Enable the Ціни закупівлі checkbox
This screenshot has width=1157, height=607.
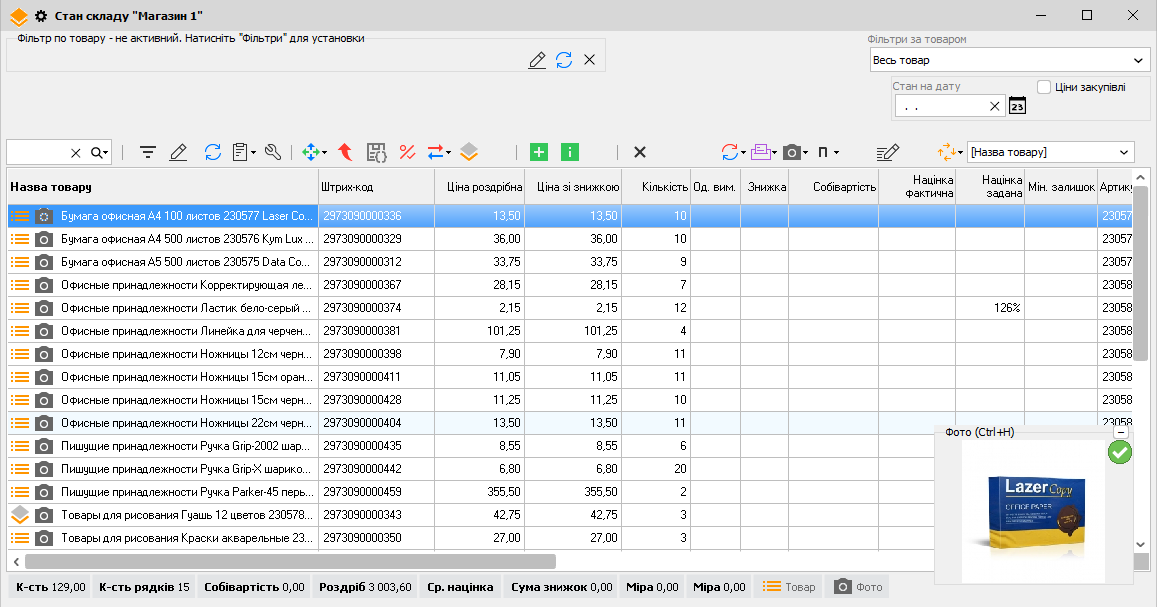pos(1044,87)
